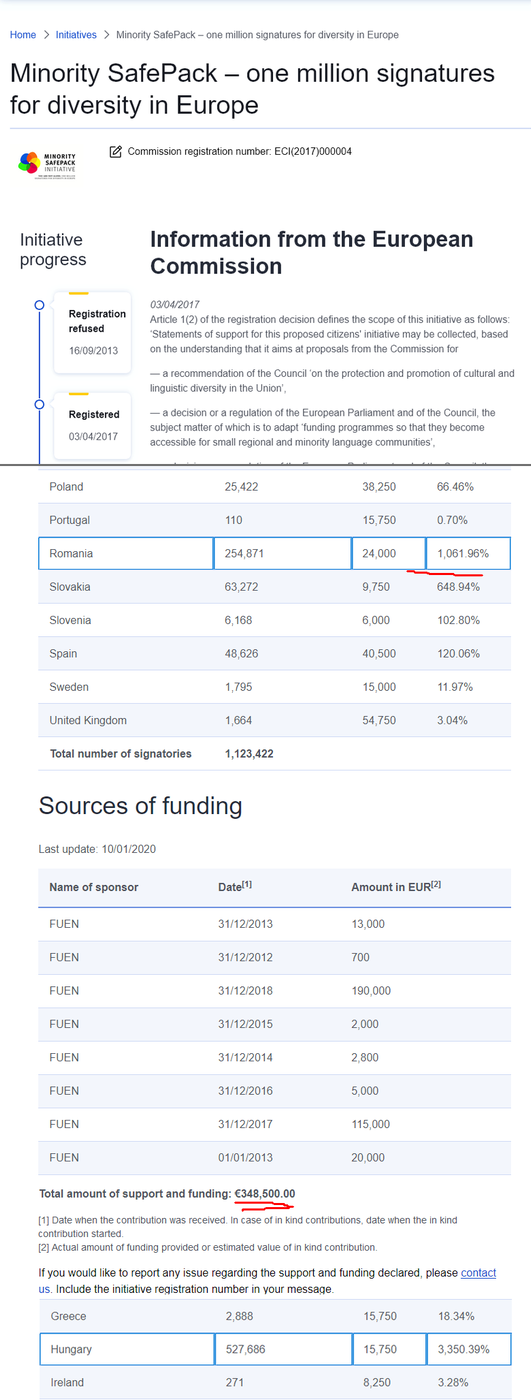
Task: Click the Romania country cell
Action: pos(126,553)
